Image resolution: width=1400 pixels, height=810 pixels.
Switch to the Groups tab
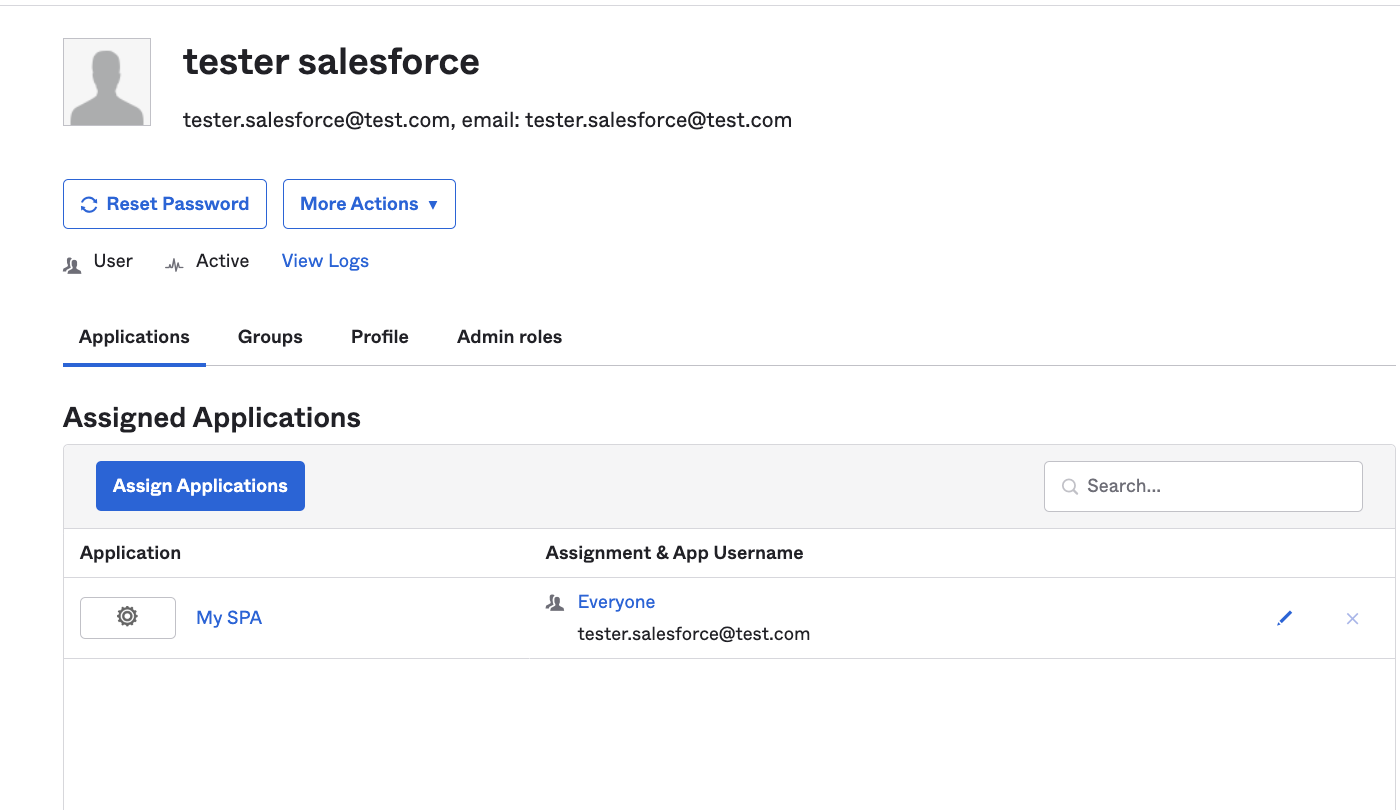[x=270, y=337]
